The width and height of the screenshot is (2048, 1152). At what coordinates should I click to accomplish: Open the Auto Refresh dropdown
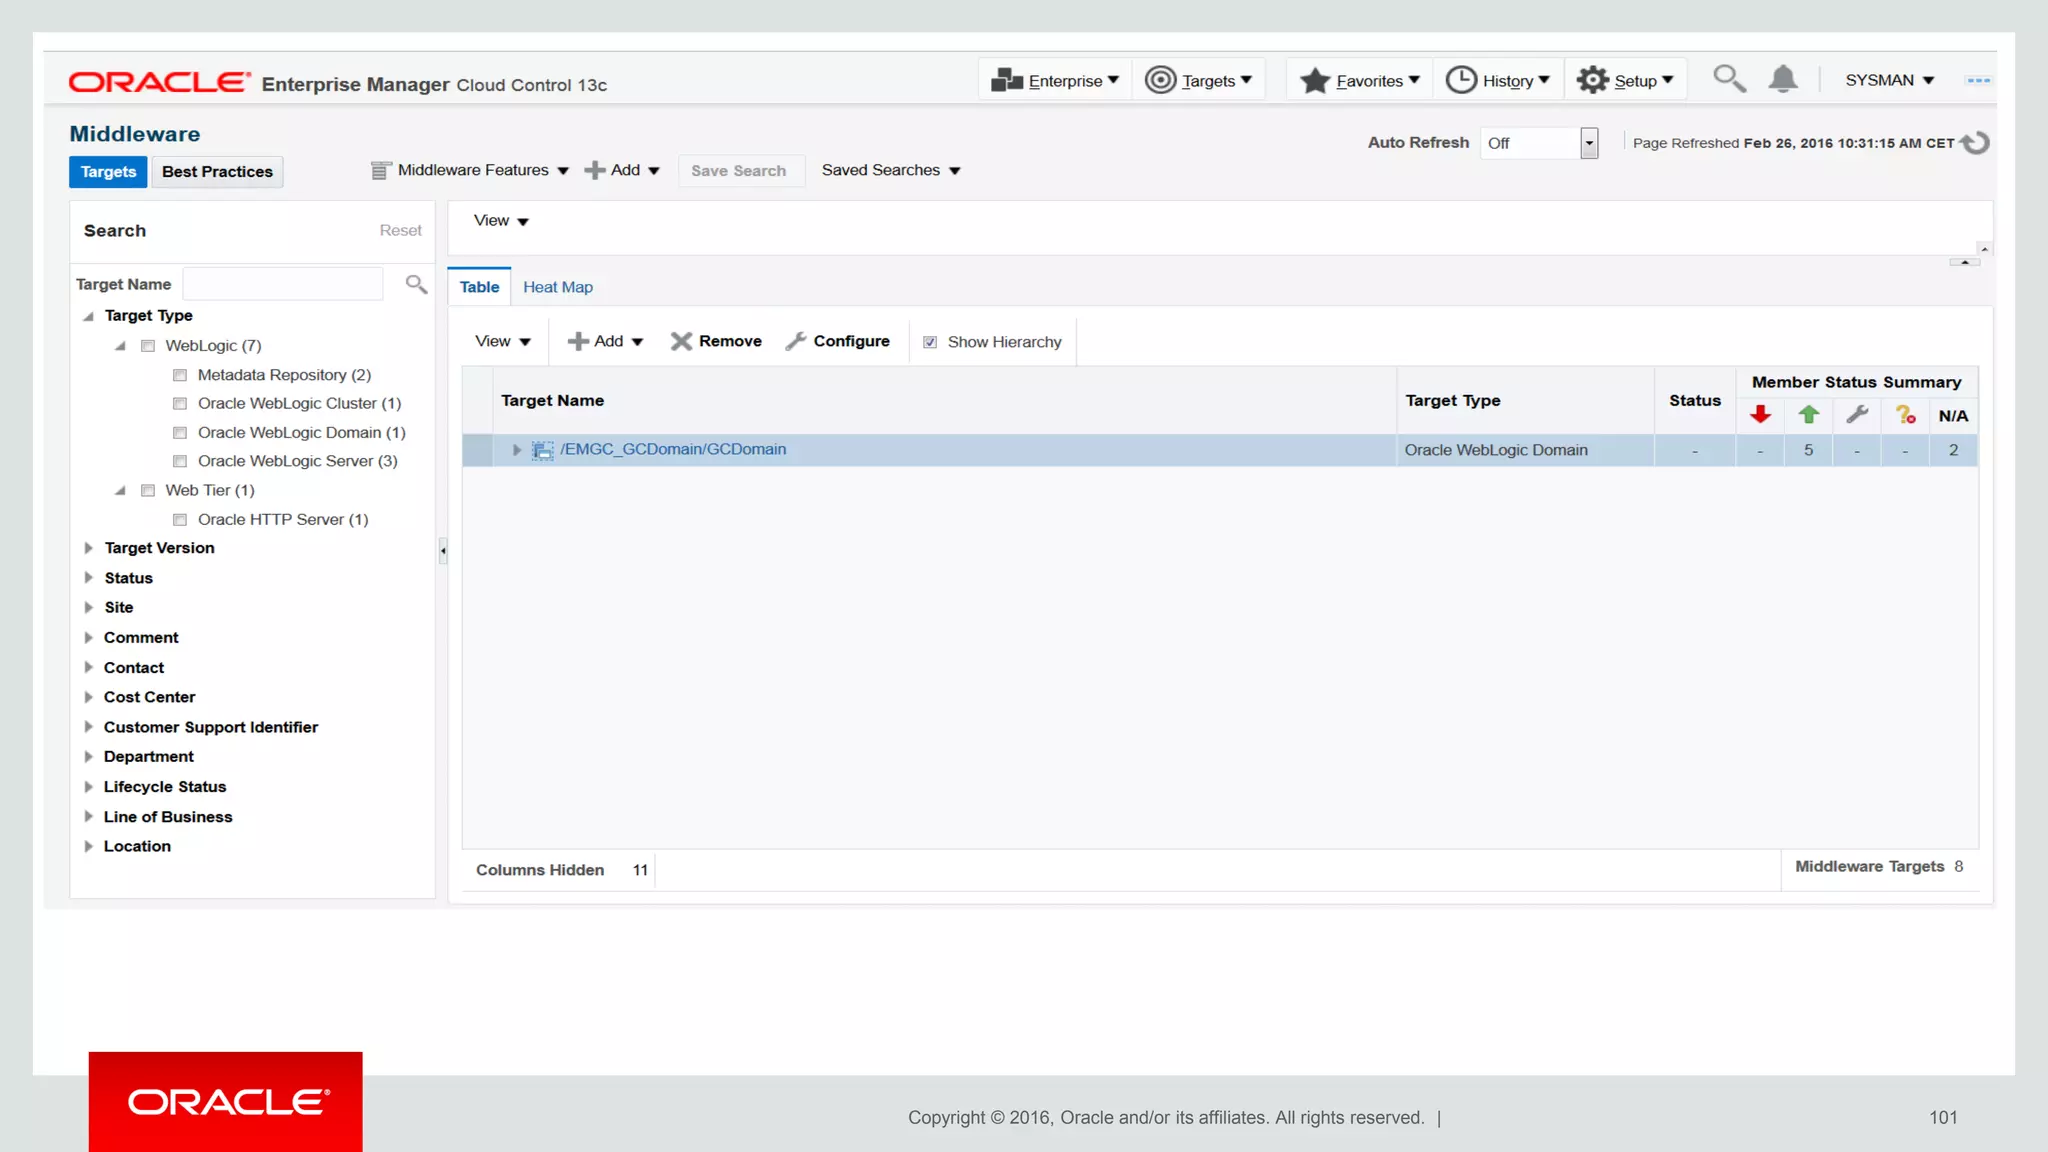1589,143
